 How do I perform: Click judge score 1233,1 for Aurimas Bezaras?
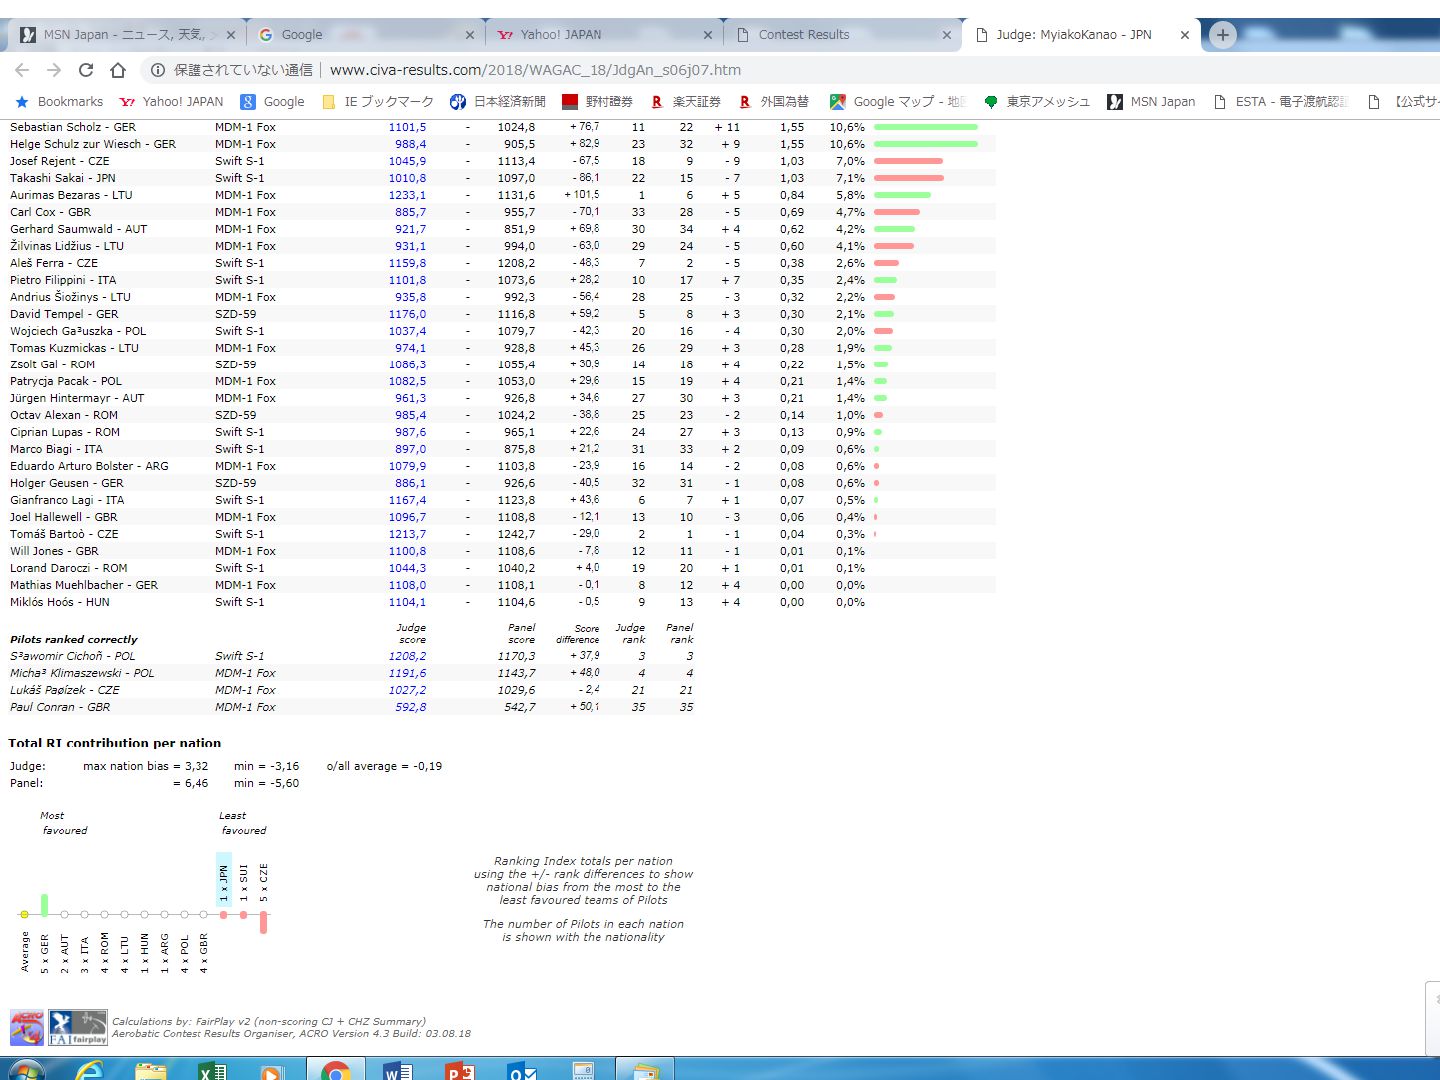pos(407,195)
